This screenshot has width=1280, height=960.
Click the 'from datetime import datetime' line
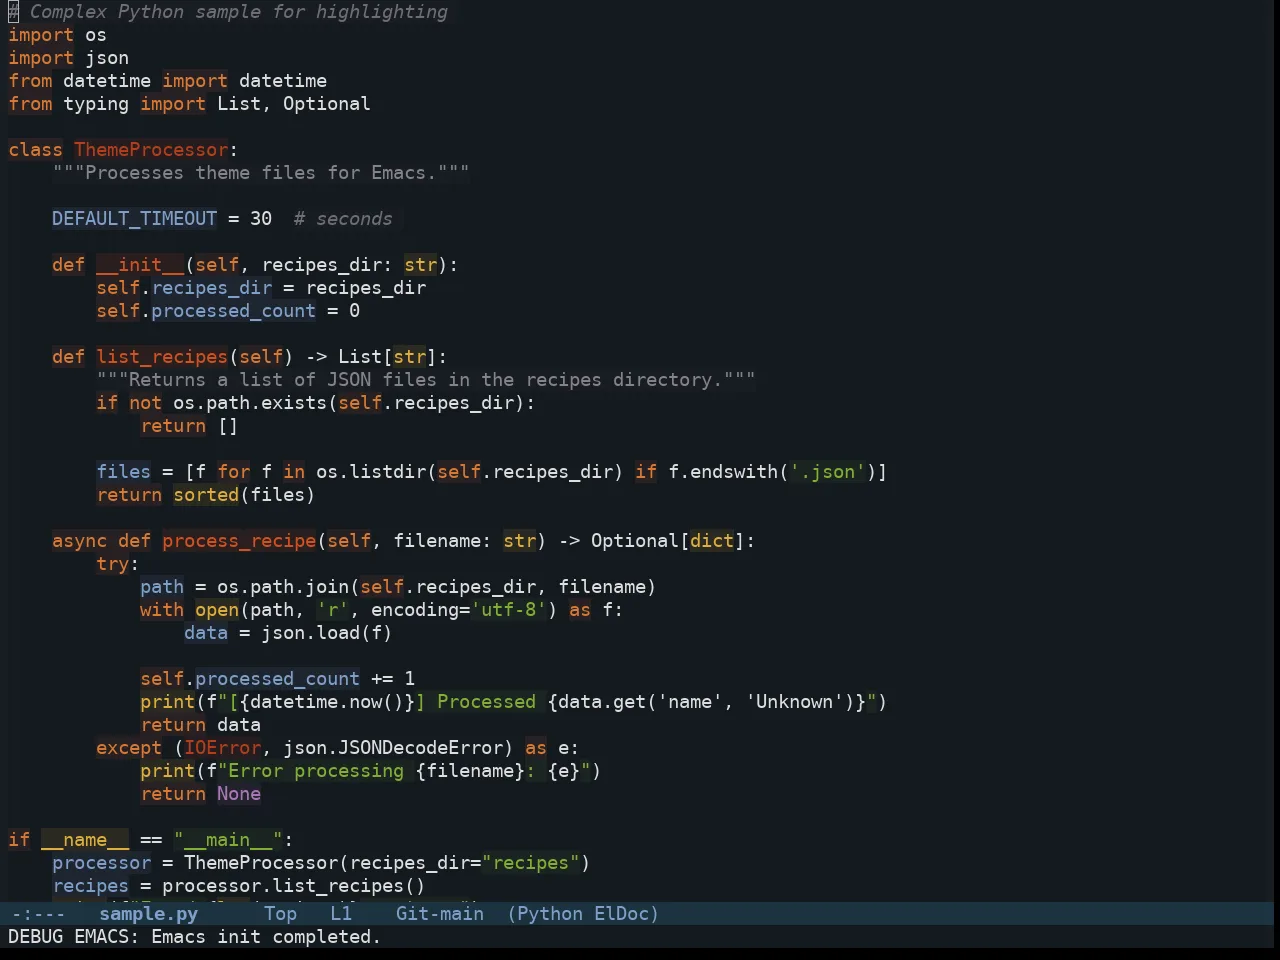pyautogui.click(x=167, y=81)
